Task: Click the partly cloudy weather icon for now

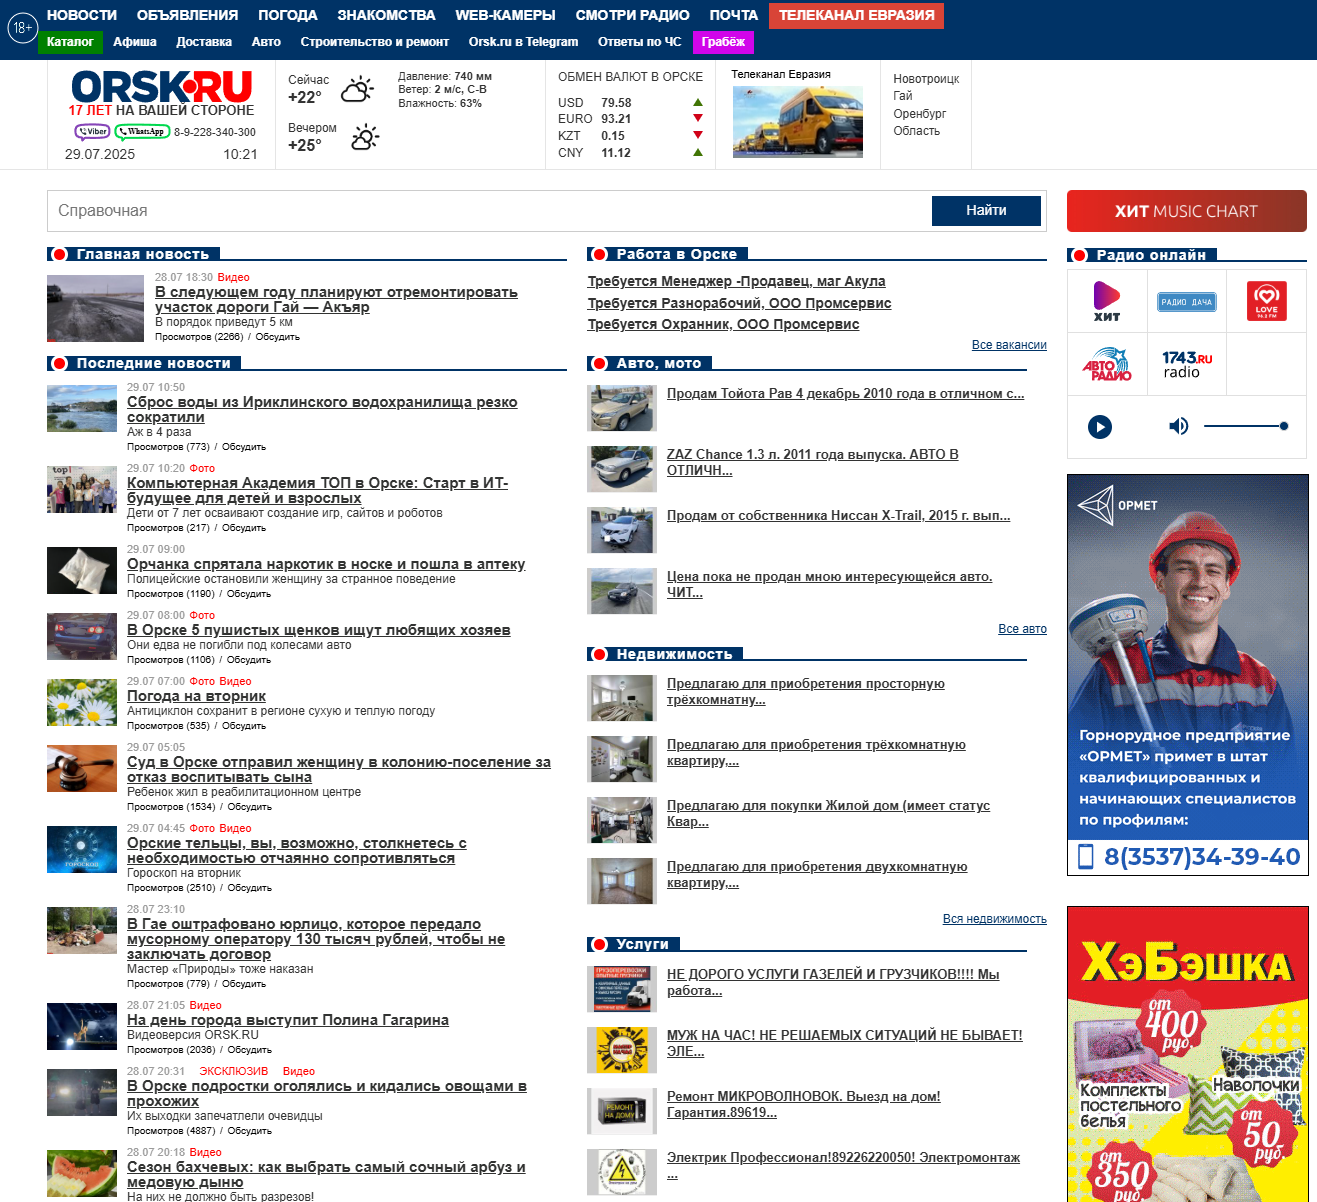Action: (x=357, y=89)
